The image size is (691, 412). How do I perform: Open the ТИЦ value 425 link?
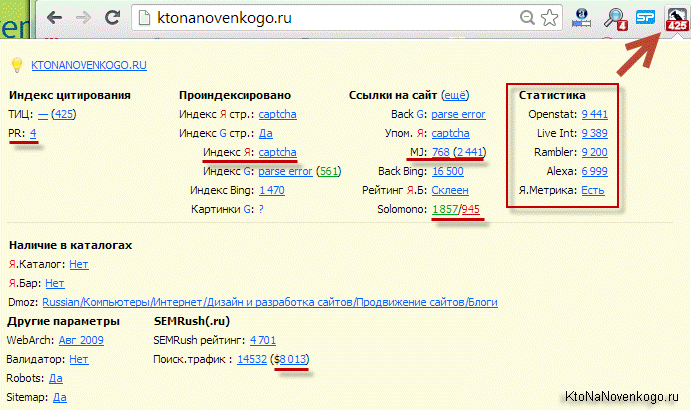pyautogui.click(x=64, y=115)
